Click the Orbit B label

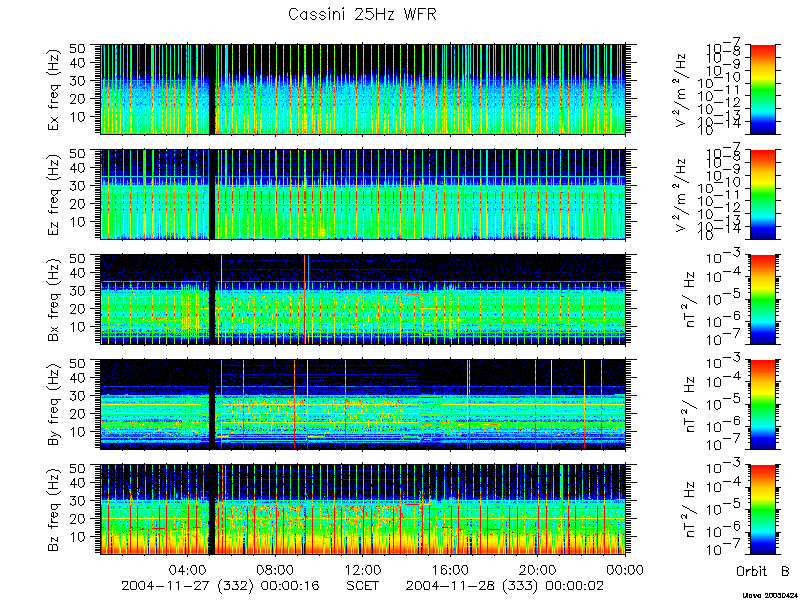pyautogui.click(x=762, y=571)
